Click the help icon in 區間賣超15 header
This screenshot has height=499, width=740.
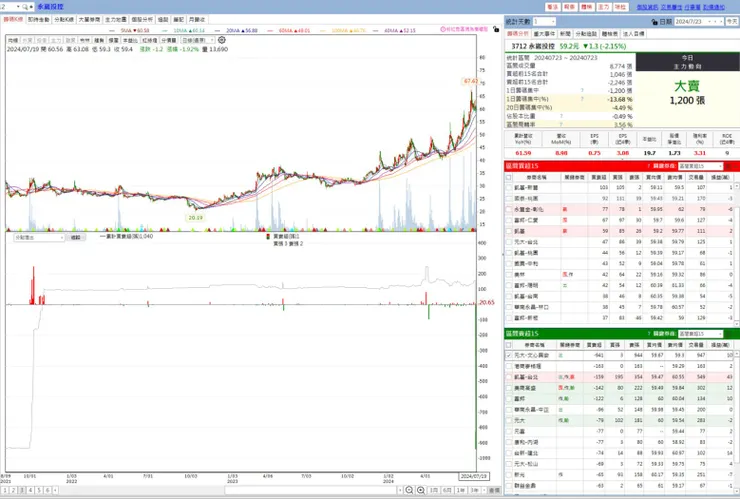pos(648,334)
